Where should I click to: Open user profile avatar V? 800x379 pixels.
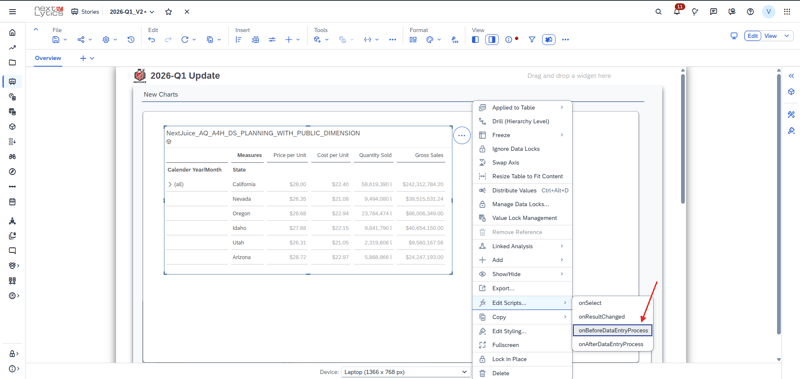[x=768, y=12]
